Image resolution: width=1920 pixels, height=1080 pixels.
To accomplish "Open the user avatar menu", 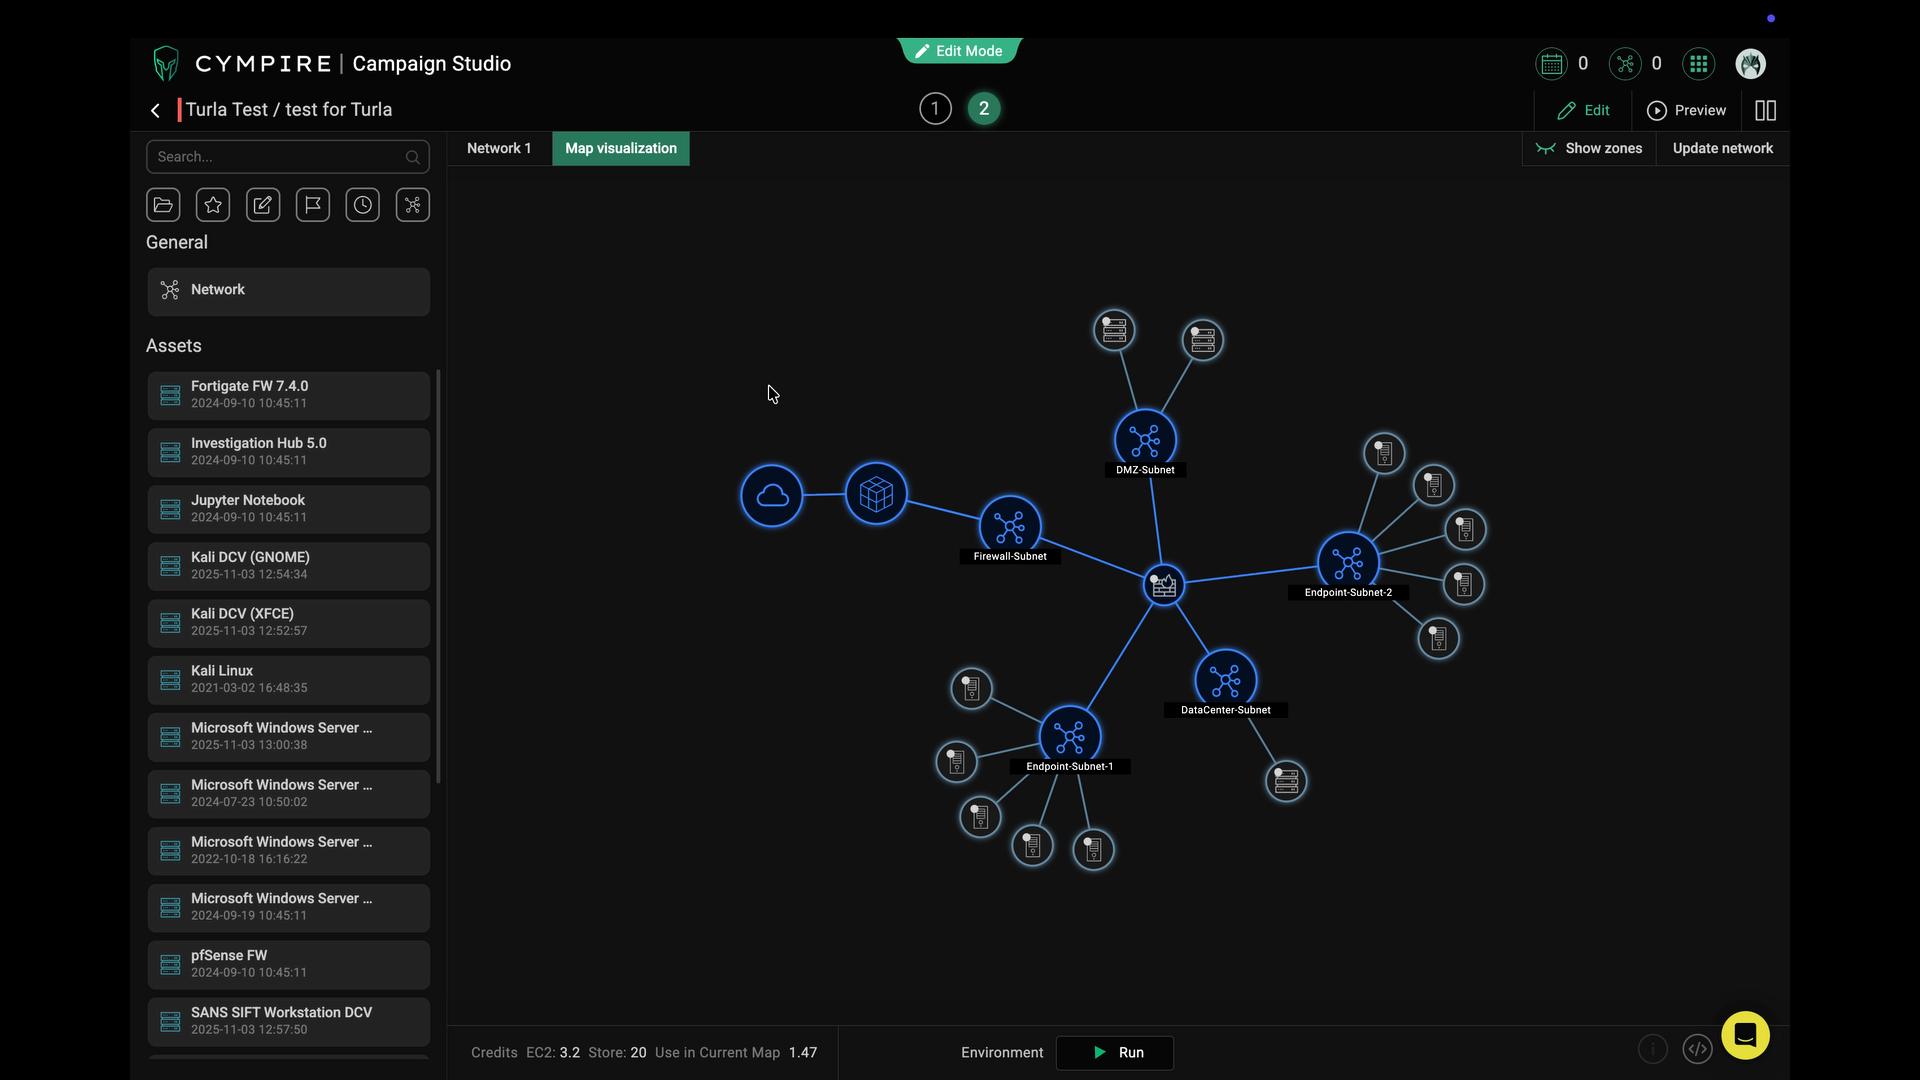I will (x=1750, y=64).
